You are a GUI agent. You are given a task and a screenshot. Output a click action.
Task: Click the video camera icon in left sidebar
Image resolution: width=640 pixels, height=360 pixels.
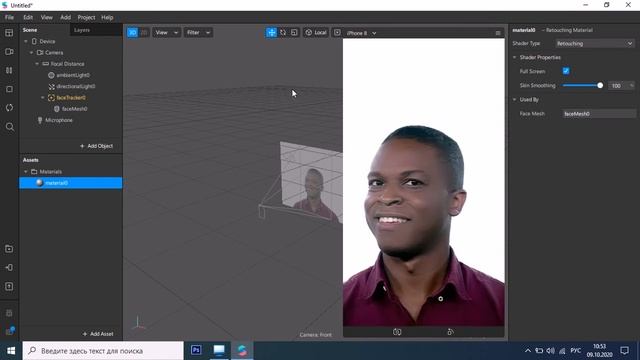[x=9, y=52]
